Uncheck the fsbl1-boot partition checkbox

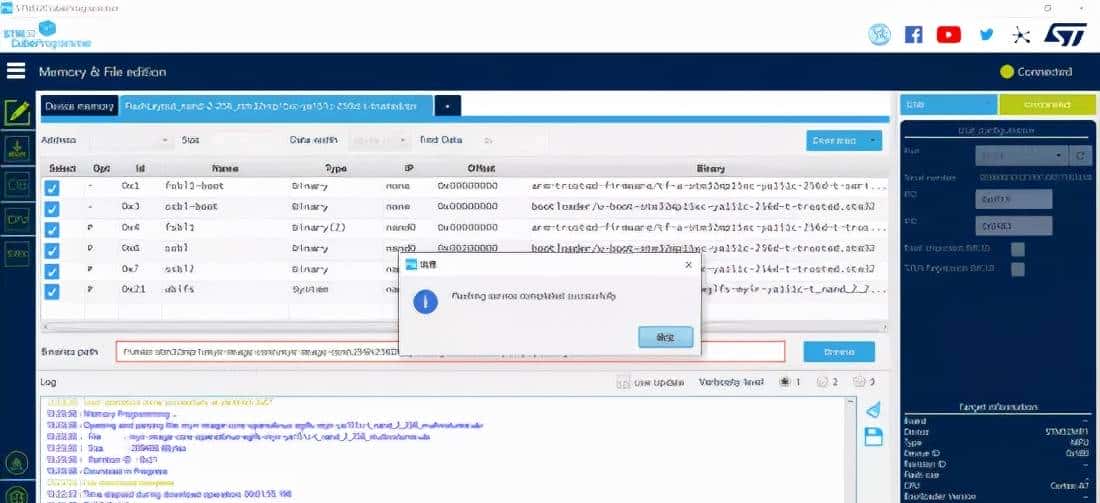pos(52,187)
